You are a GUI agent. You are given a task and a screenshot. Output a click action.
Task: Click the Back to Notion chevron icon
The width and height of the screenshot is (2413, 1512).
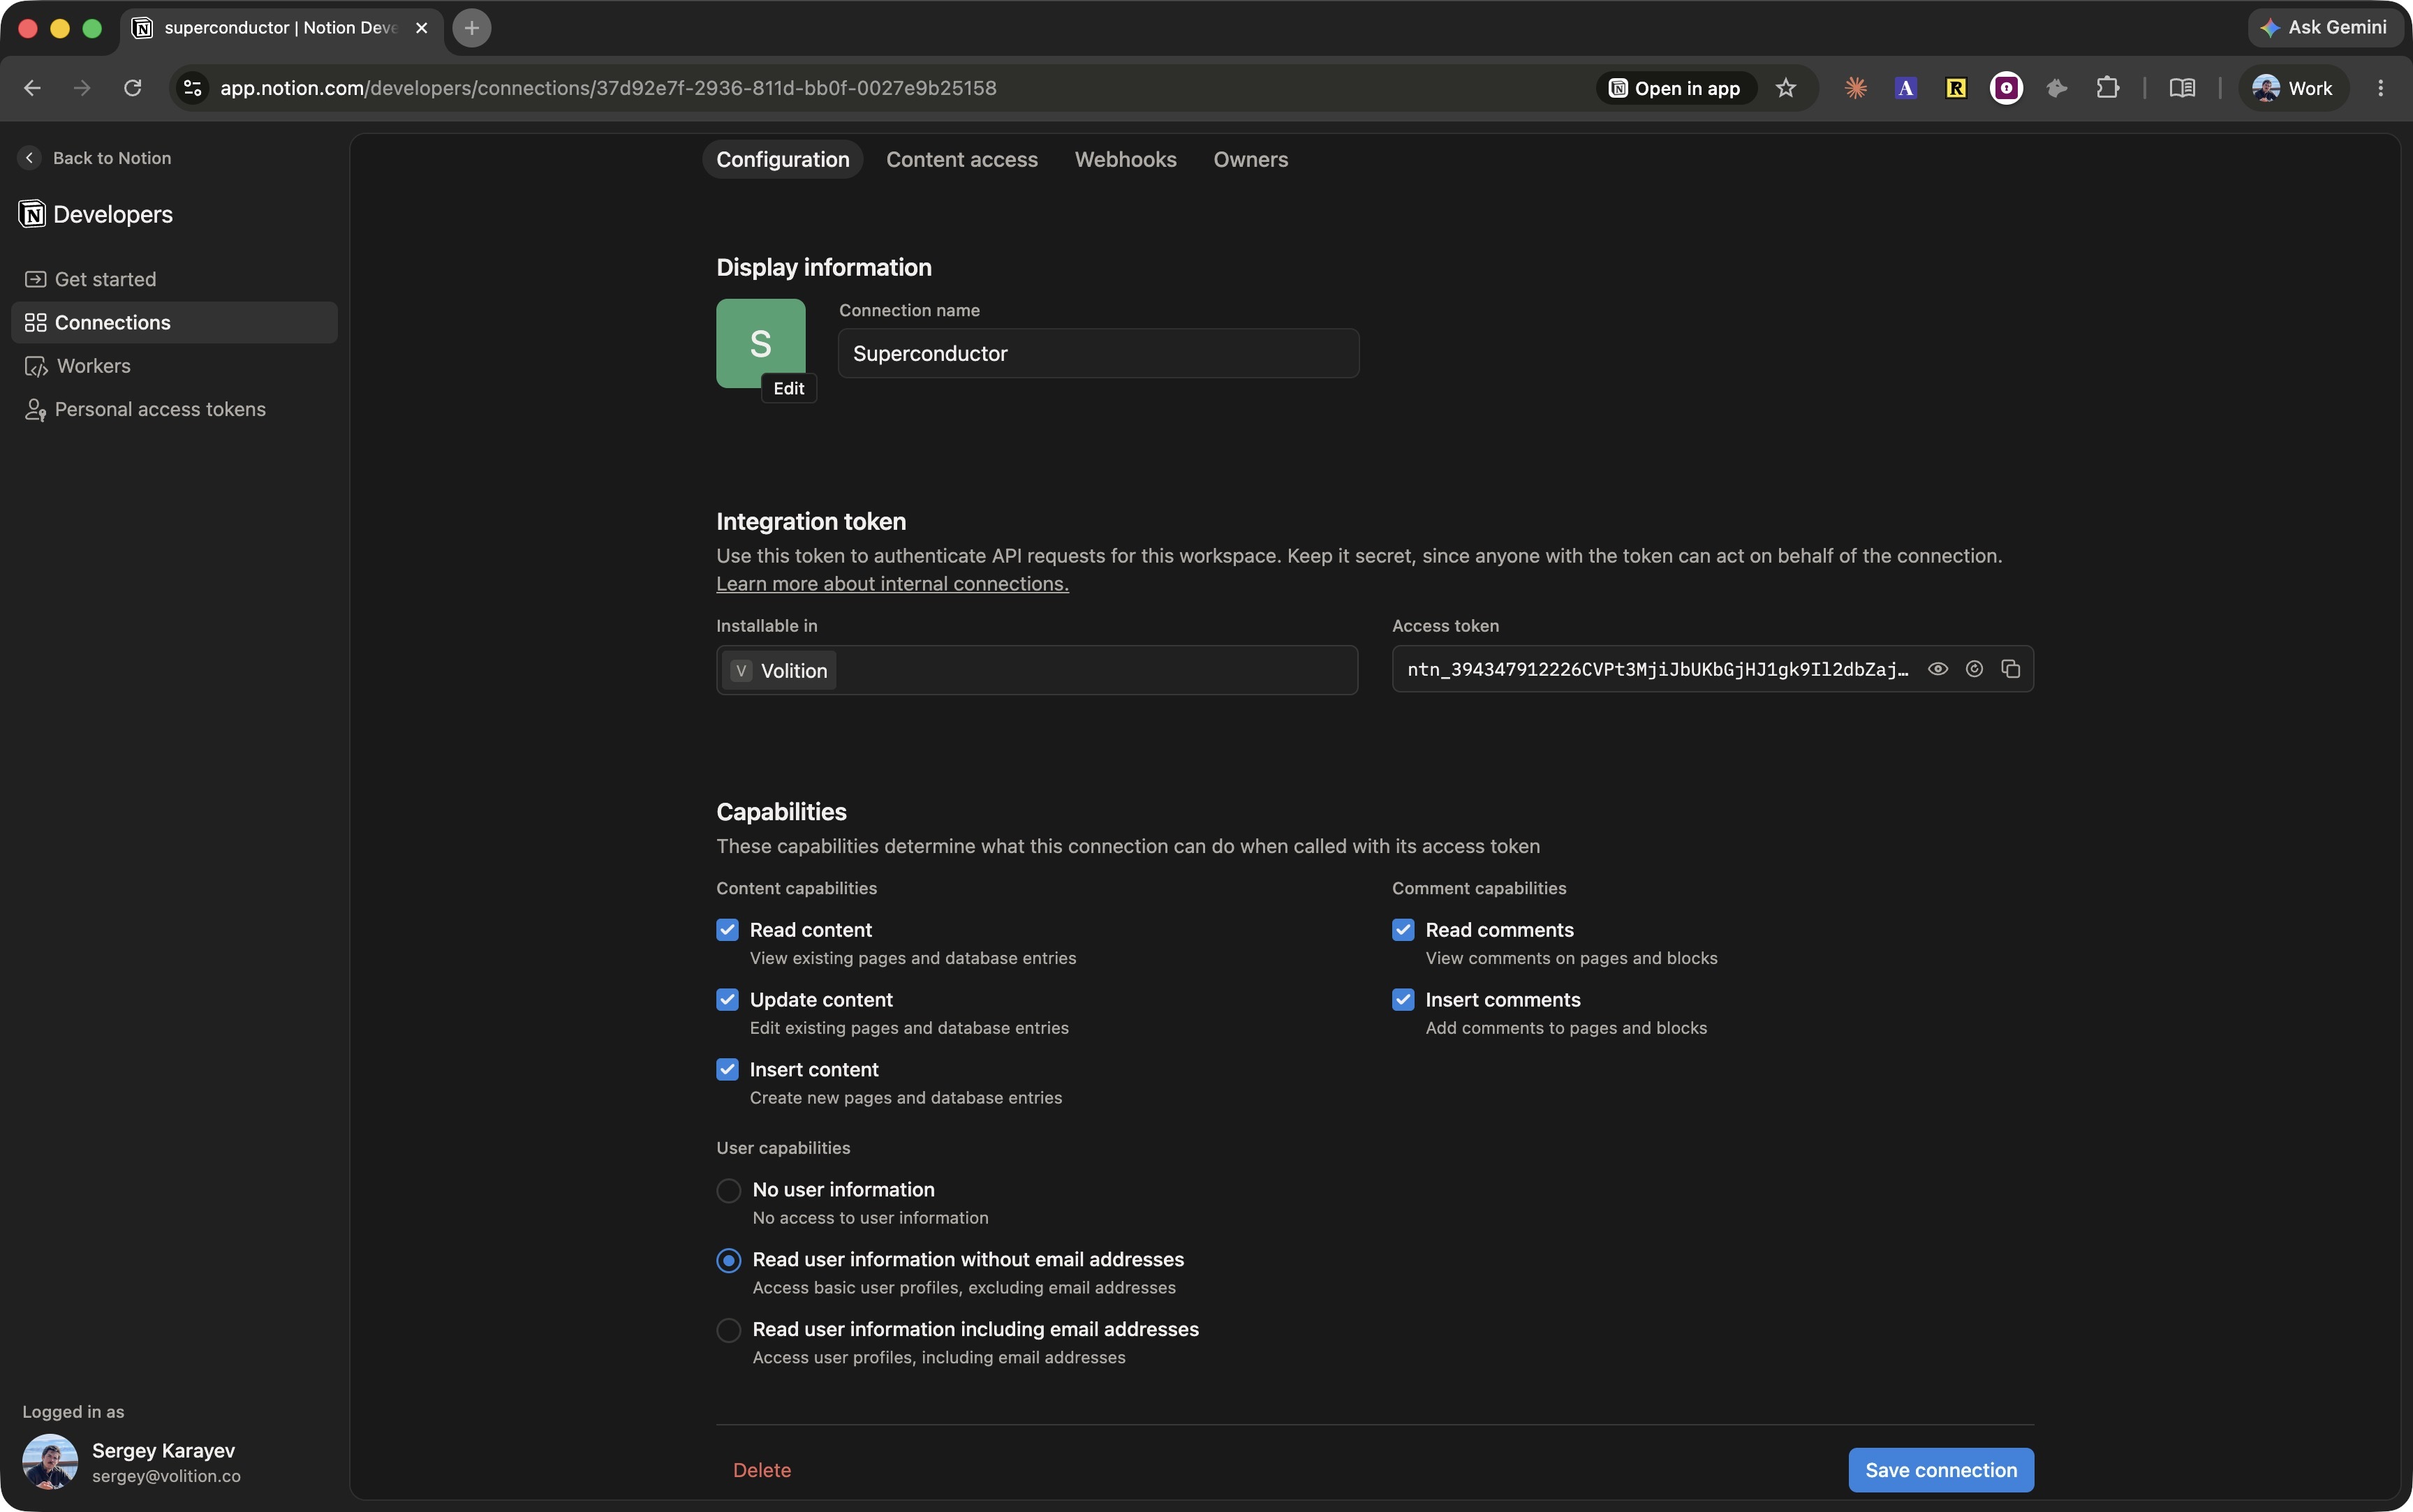click(29, 158)
